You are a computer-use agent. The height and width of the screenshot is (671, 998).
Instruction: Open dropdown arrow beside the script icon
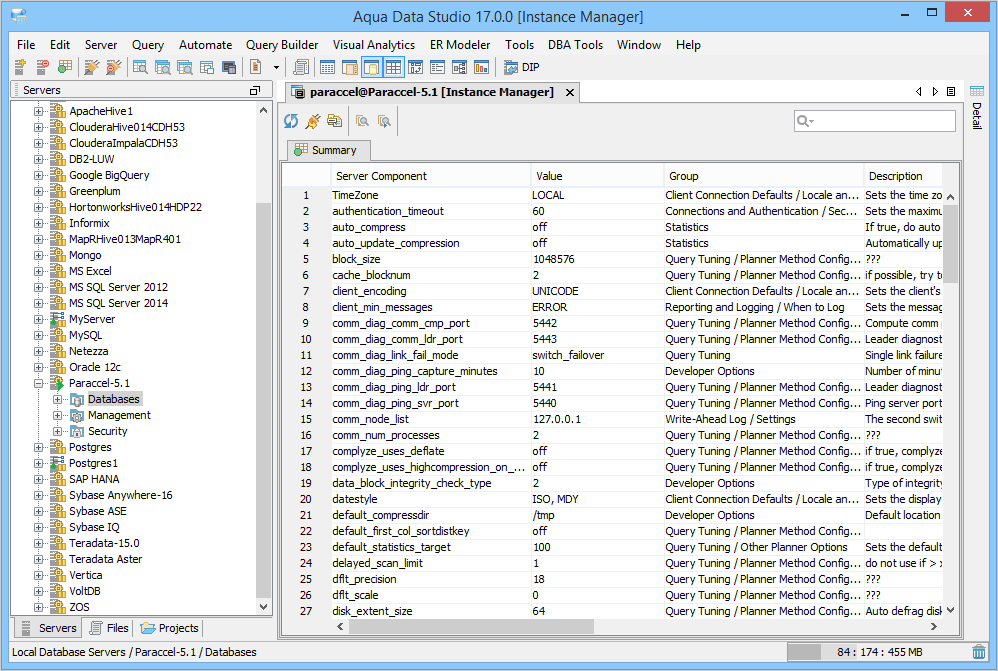276,67
